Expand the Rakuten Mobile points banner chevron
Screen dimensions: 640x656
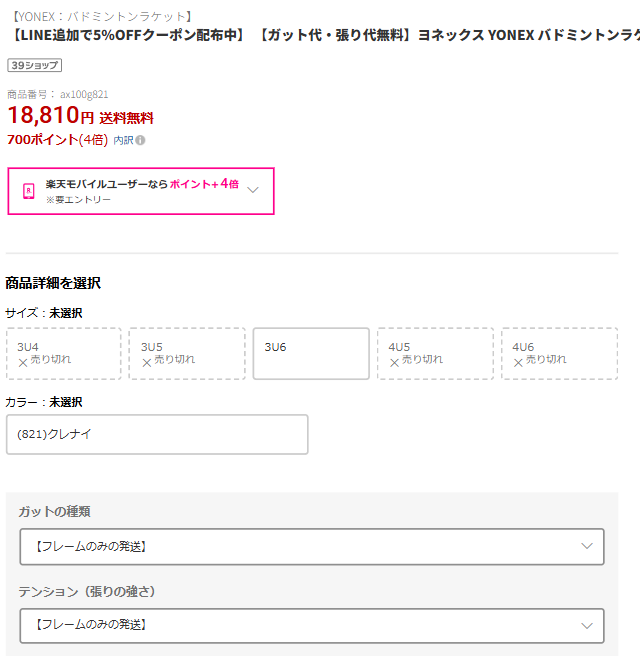pyautogui.click(x=253, y=190)
